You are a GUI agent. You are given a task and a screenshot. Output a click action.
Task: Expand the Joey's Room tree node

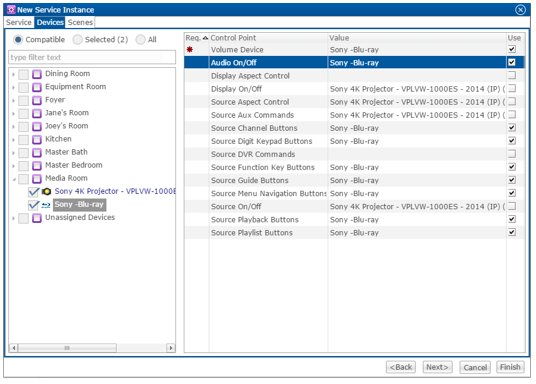(13, 127)
